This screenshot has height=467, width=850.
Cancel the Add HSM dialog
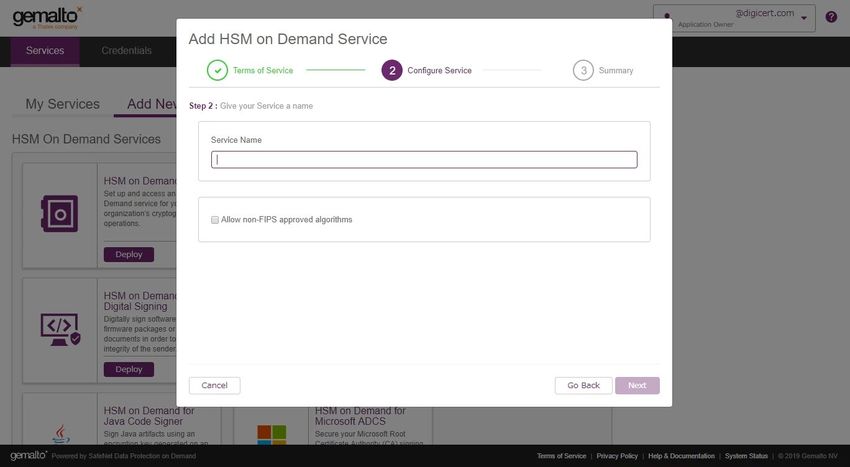[x=215, y=386]
